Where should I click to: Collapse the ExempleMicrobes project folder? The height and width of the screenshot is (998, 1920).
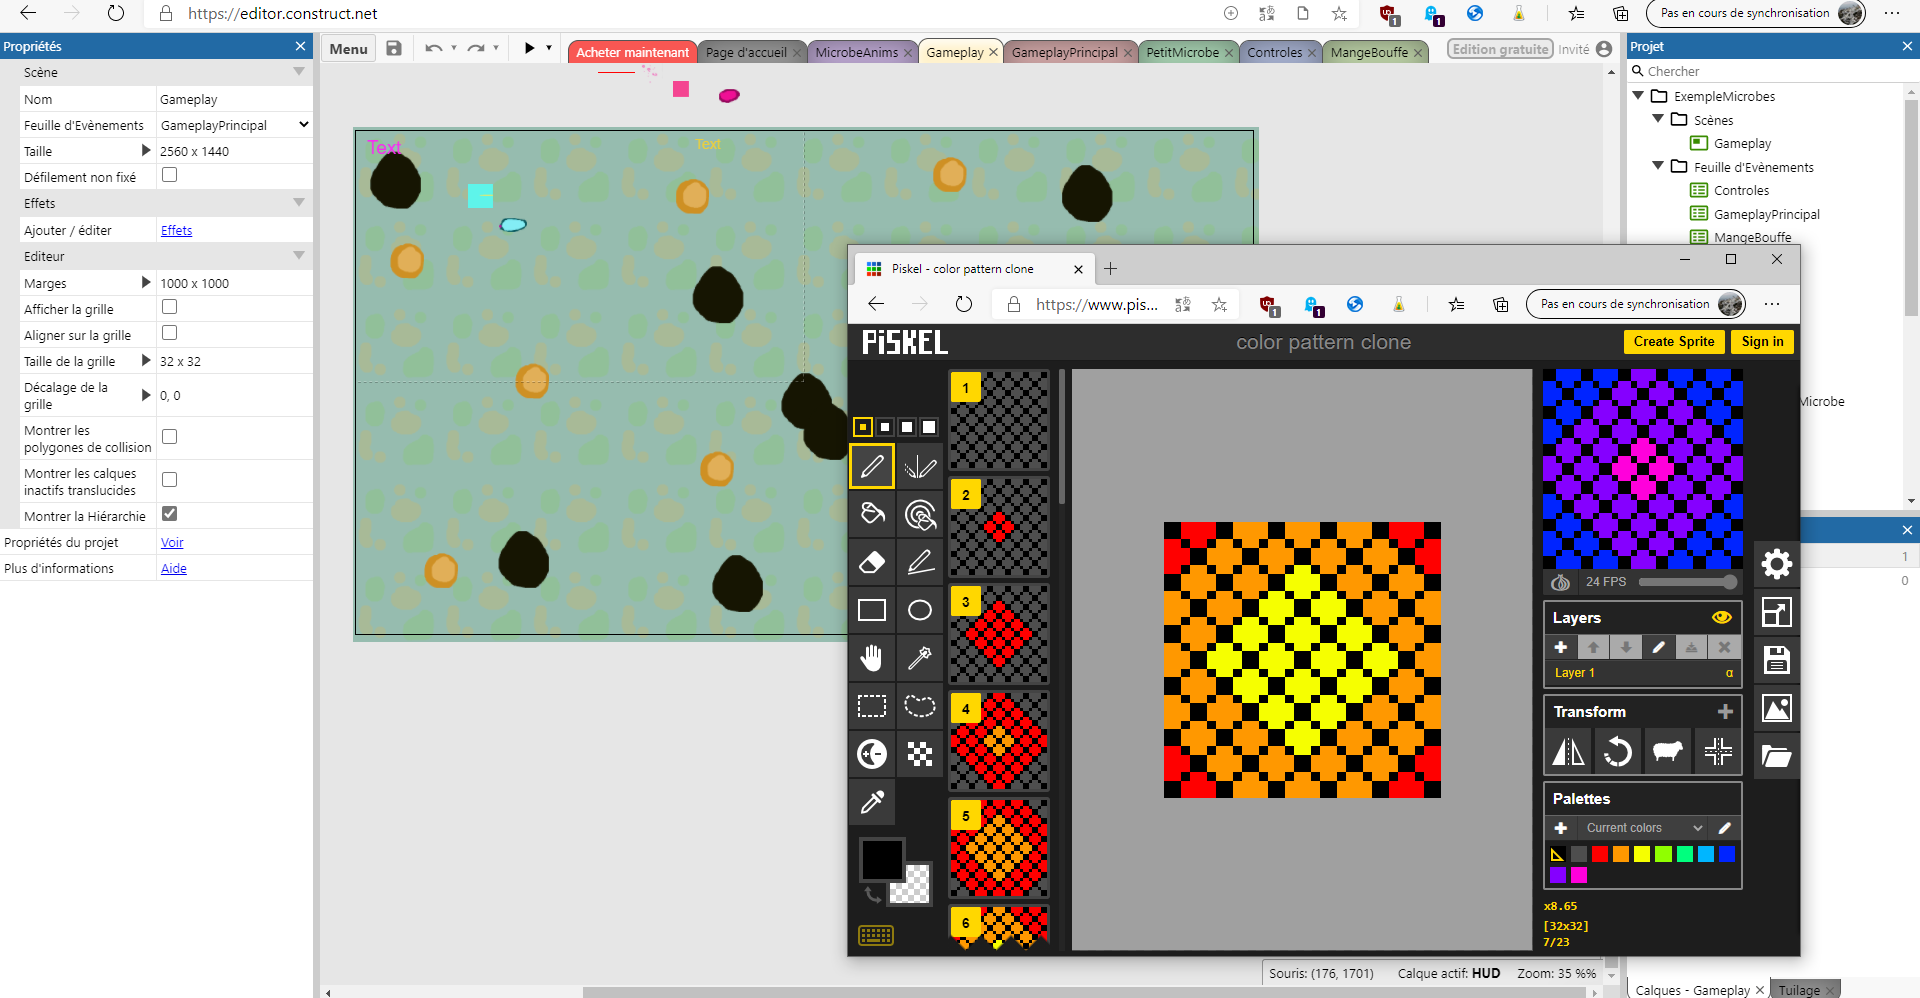click(1638, 96)
